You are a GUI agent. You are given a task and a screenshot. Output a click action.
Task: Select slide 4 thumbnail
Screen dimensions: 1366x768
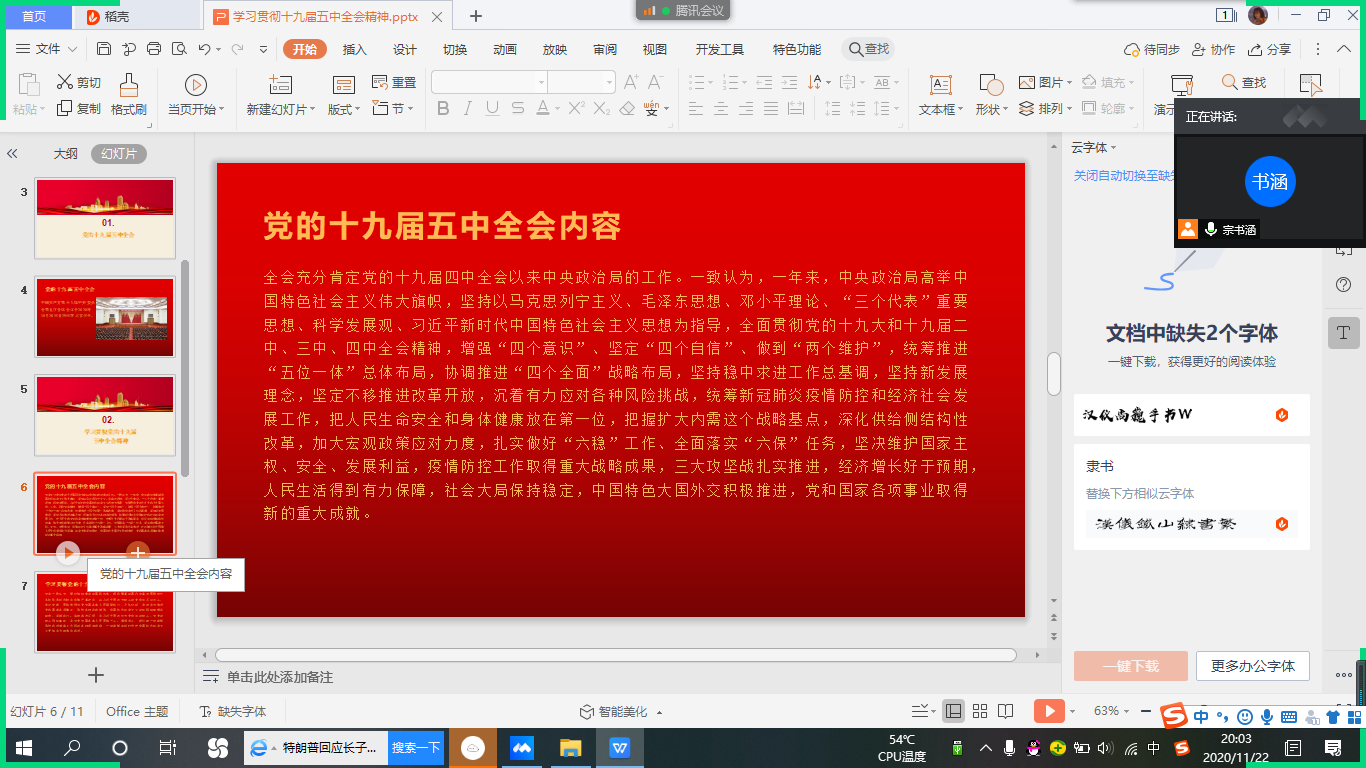coord(106,317)
